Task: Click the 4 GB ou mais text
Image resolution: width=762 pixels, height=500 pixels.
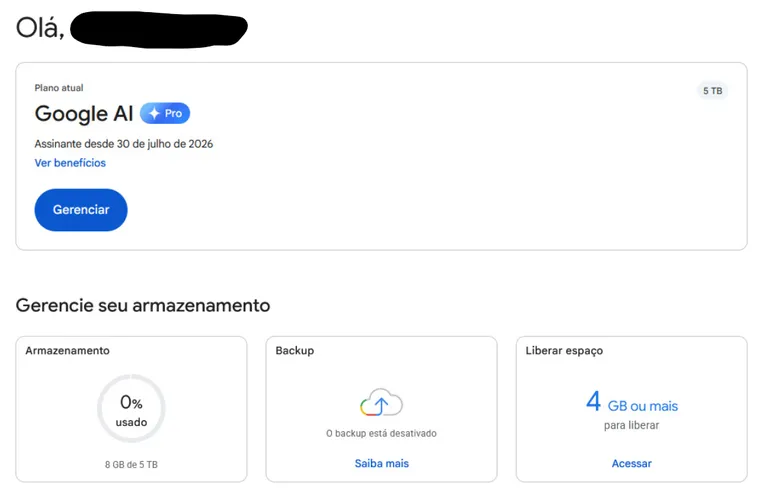Action: (632, 402)
